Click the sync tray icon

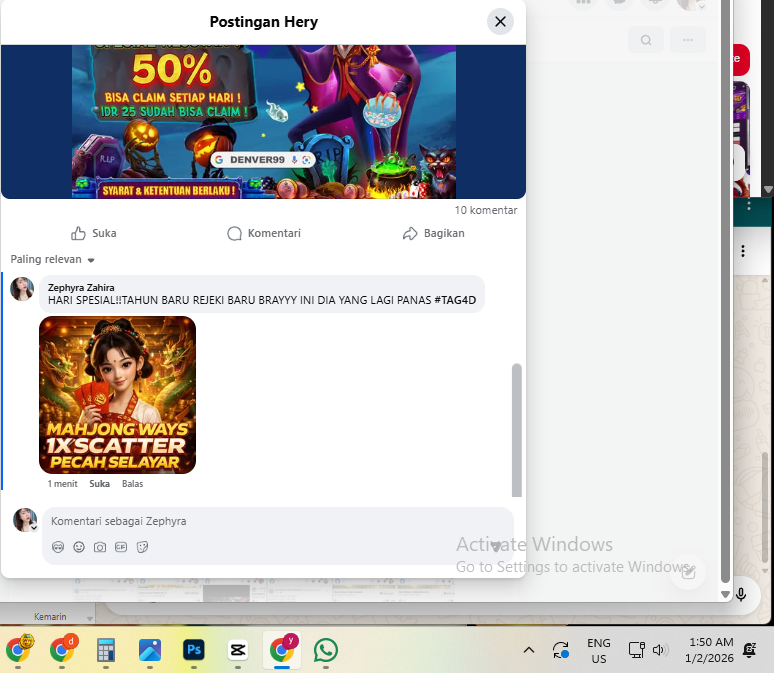tap(561, 650)
